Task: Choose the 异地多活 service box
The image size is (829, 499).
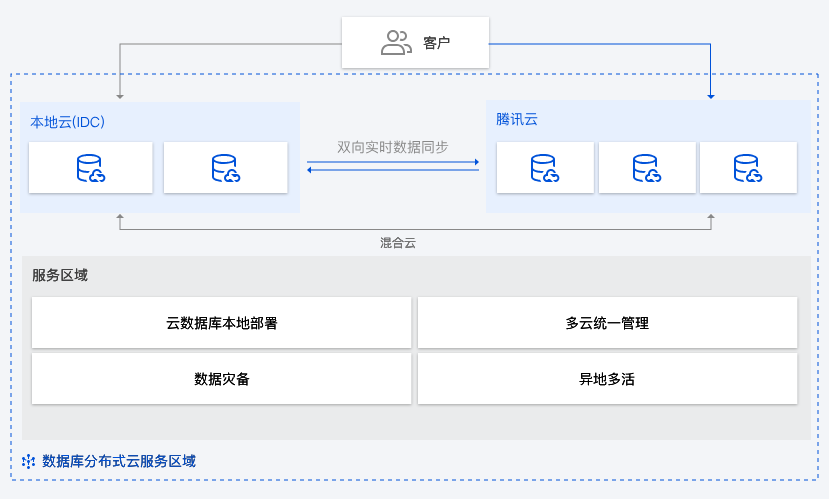Action: [x=607, y=379]
